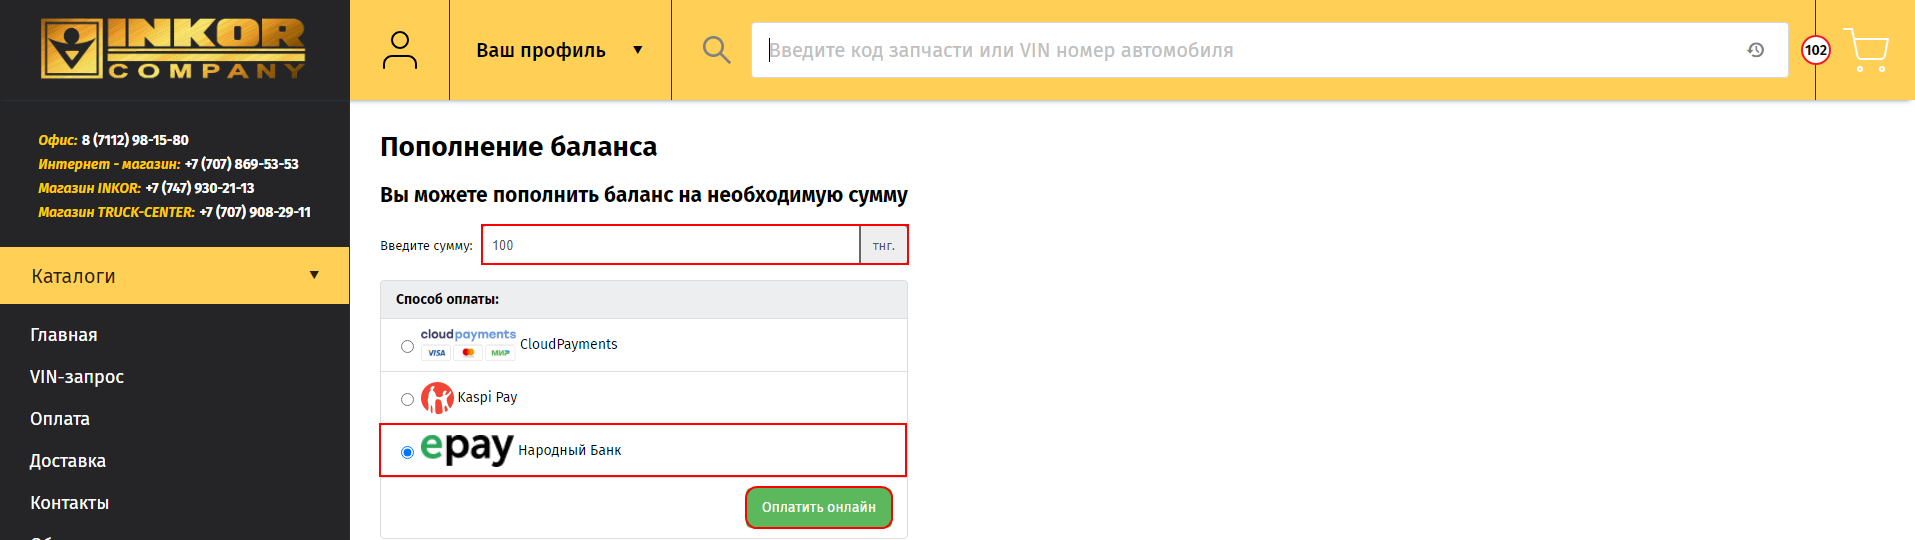Click the CloudPayments card logo
Viewport: 1915px width, 540px height.
[x=468, y=344]
